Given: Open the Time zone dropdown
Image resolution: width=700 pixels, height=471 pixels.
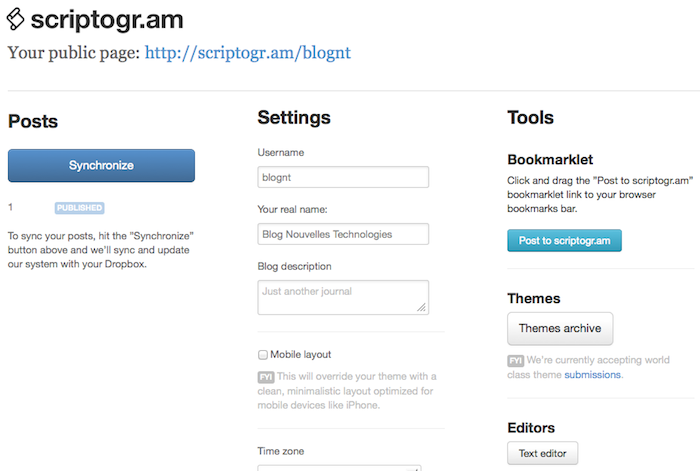Looking at the screenshot, I should tap(339, 468).
